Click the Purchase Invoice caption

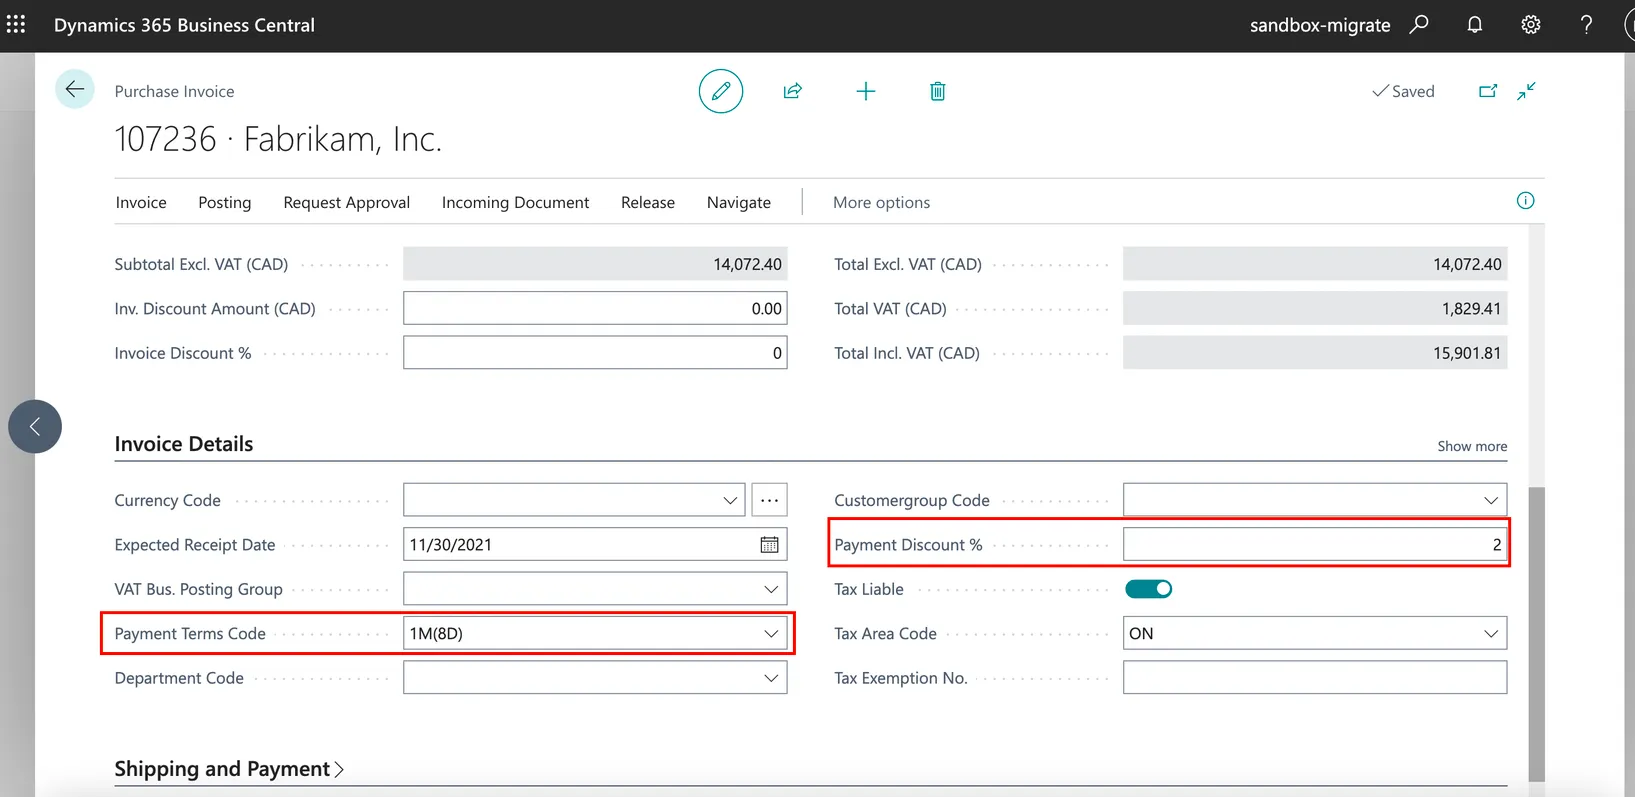(174, 91)
